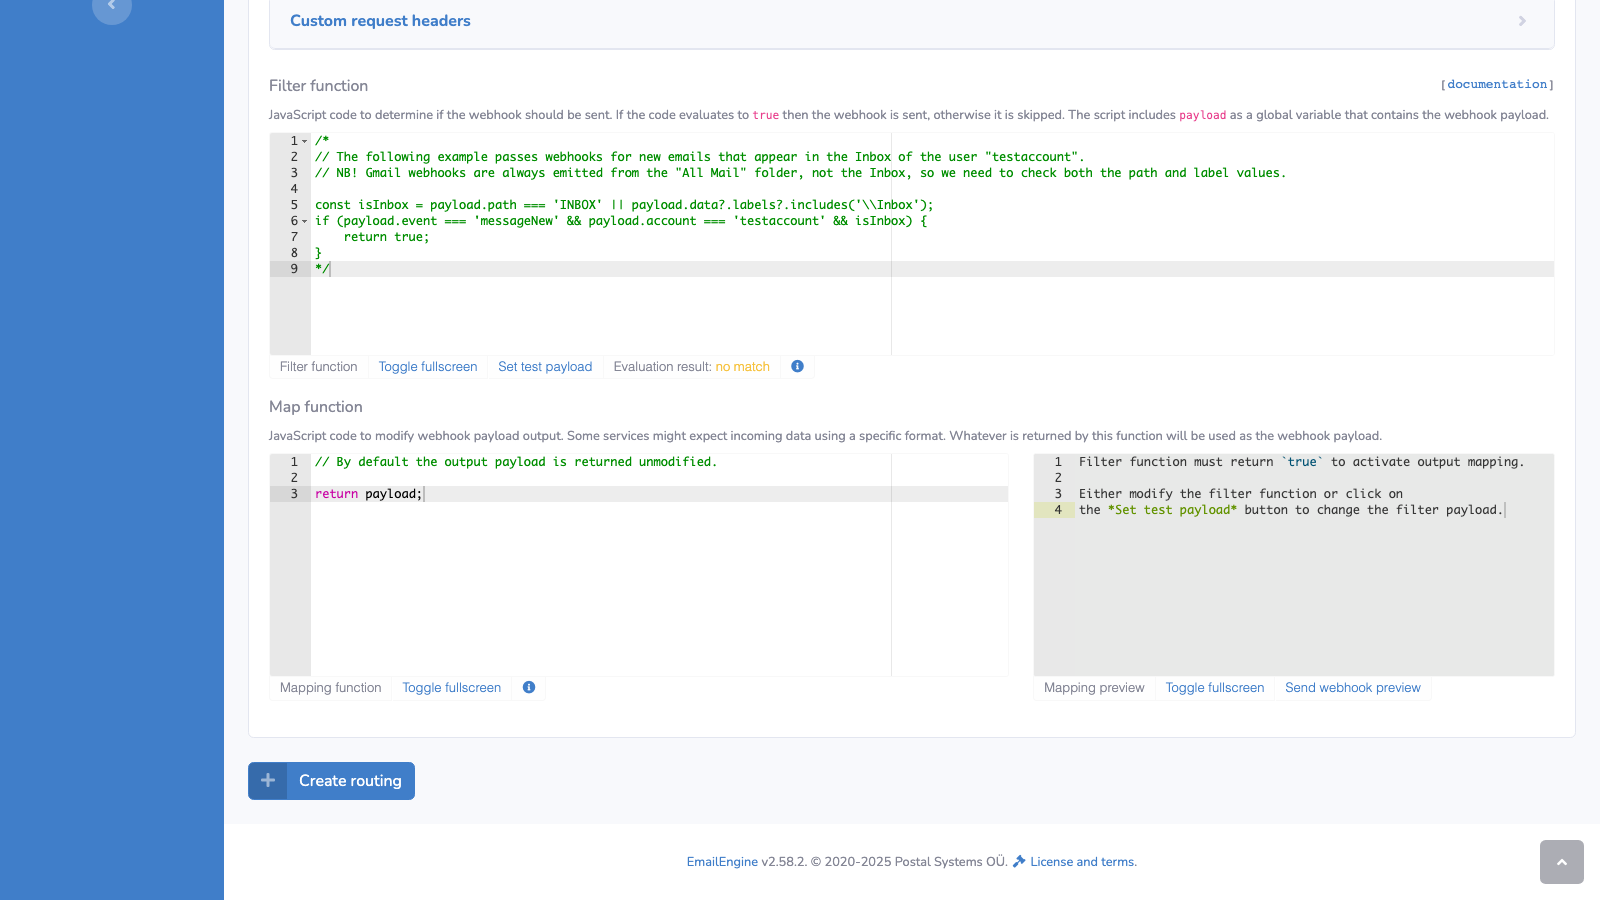
Task: Expand the Custom request headers section
Action: coord(380,20)
